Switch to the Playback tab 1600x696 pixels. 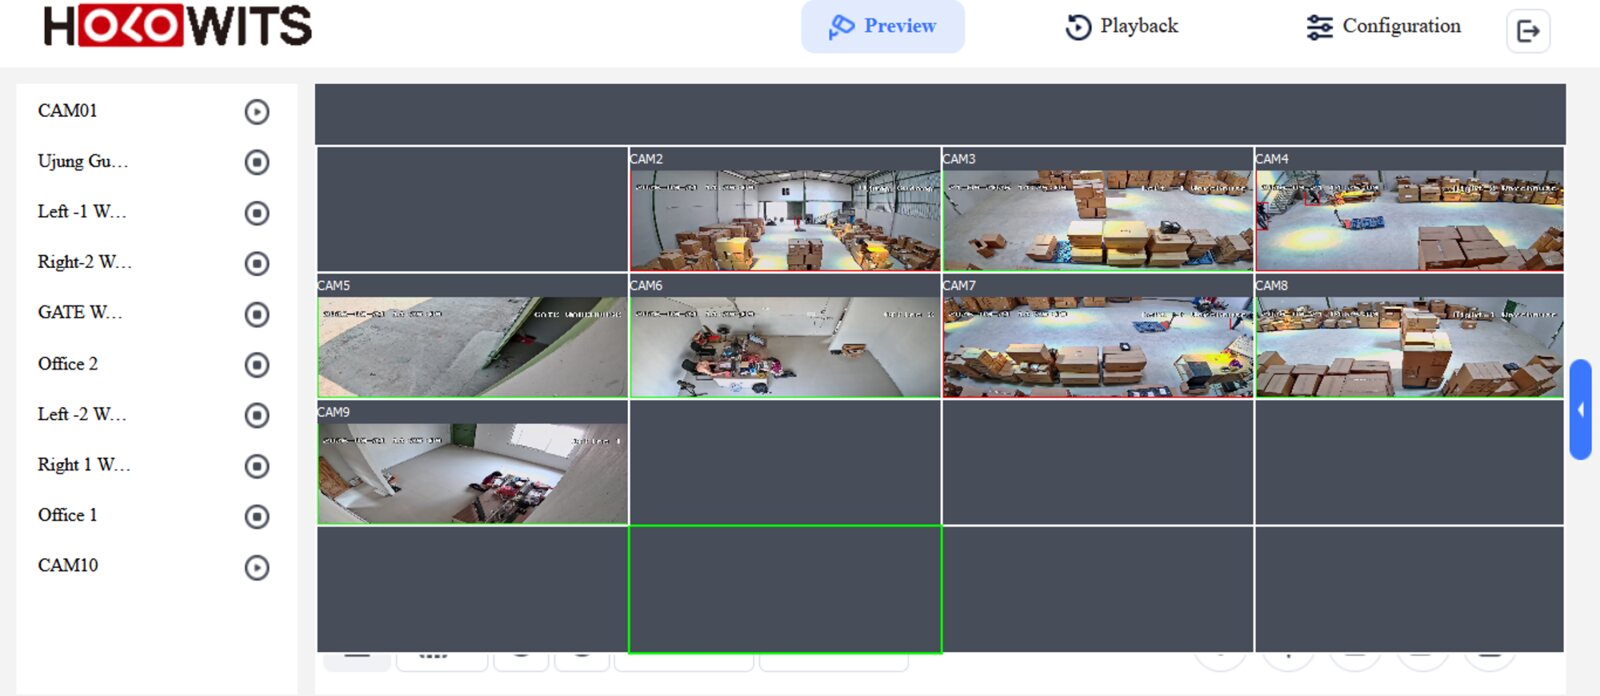point(1122,26)
